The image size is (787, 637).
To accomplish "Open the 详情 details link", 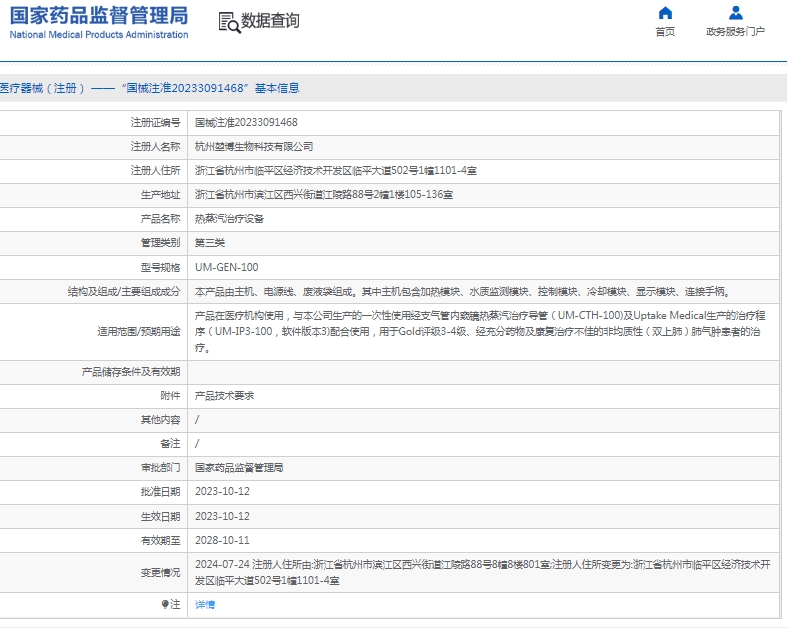I will coord(205,604).
